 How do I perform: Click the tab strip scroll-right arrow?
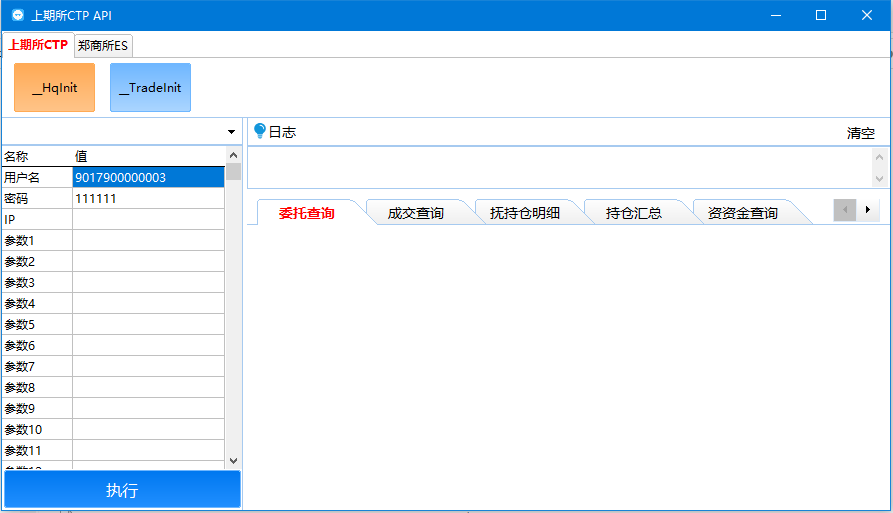click(868, 210)
